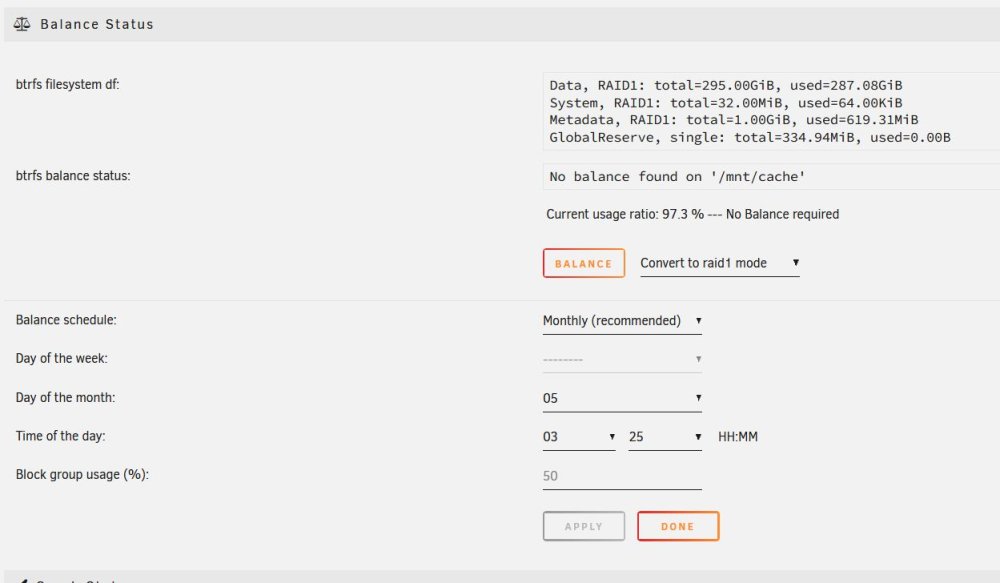The width and height of the screenshot is (1000, 583).
Task: Click the APPLY button
Action: (584, 526)
